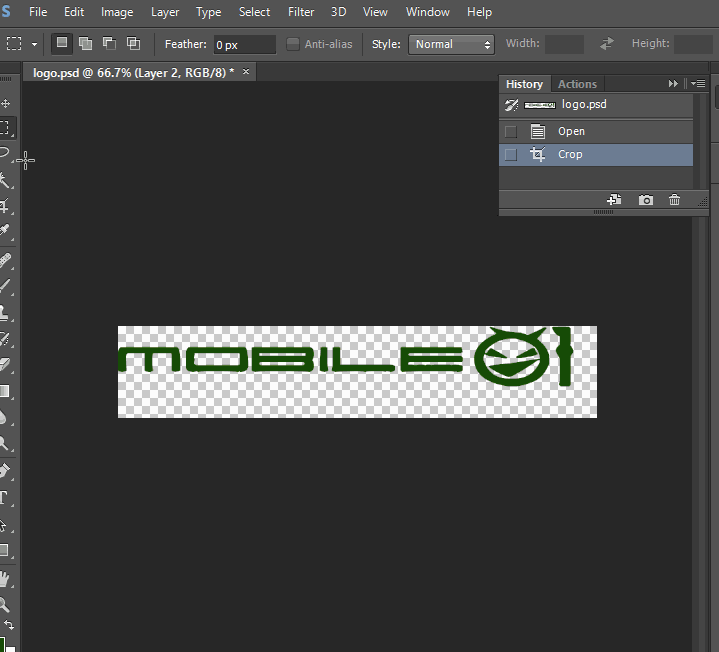Select the Zoom tool
This screenshot has width=719, height=652.
point(5,604)
